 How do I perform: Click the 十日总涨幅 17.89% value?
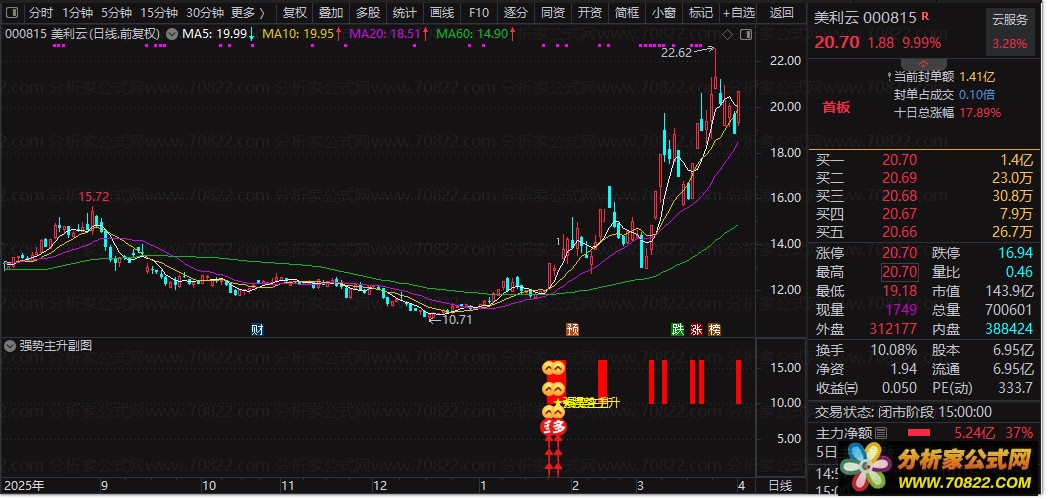[x=980, y=113]
